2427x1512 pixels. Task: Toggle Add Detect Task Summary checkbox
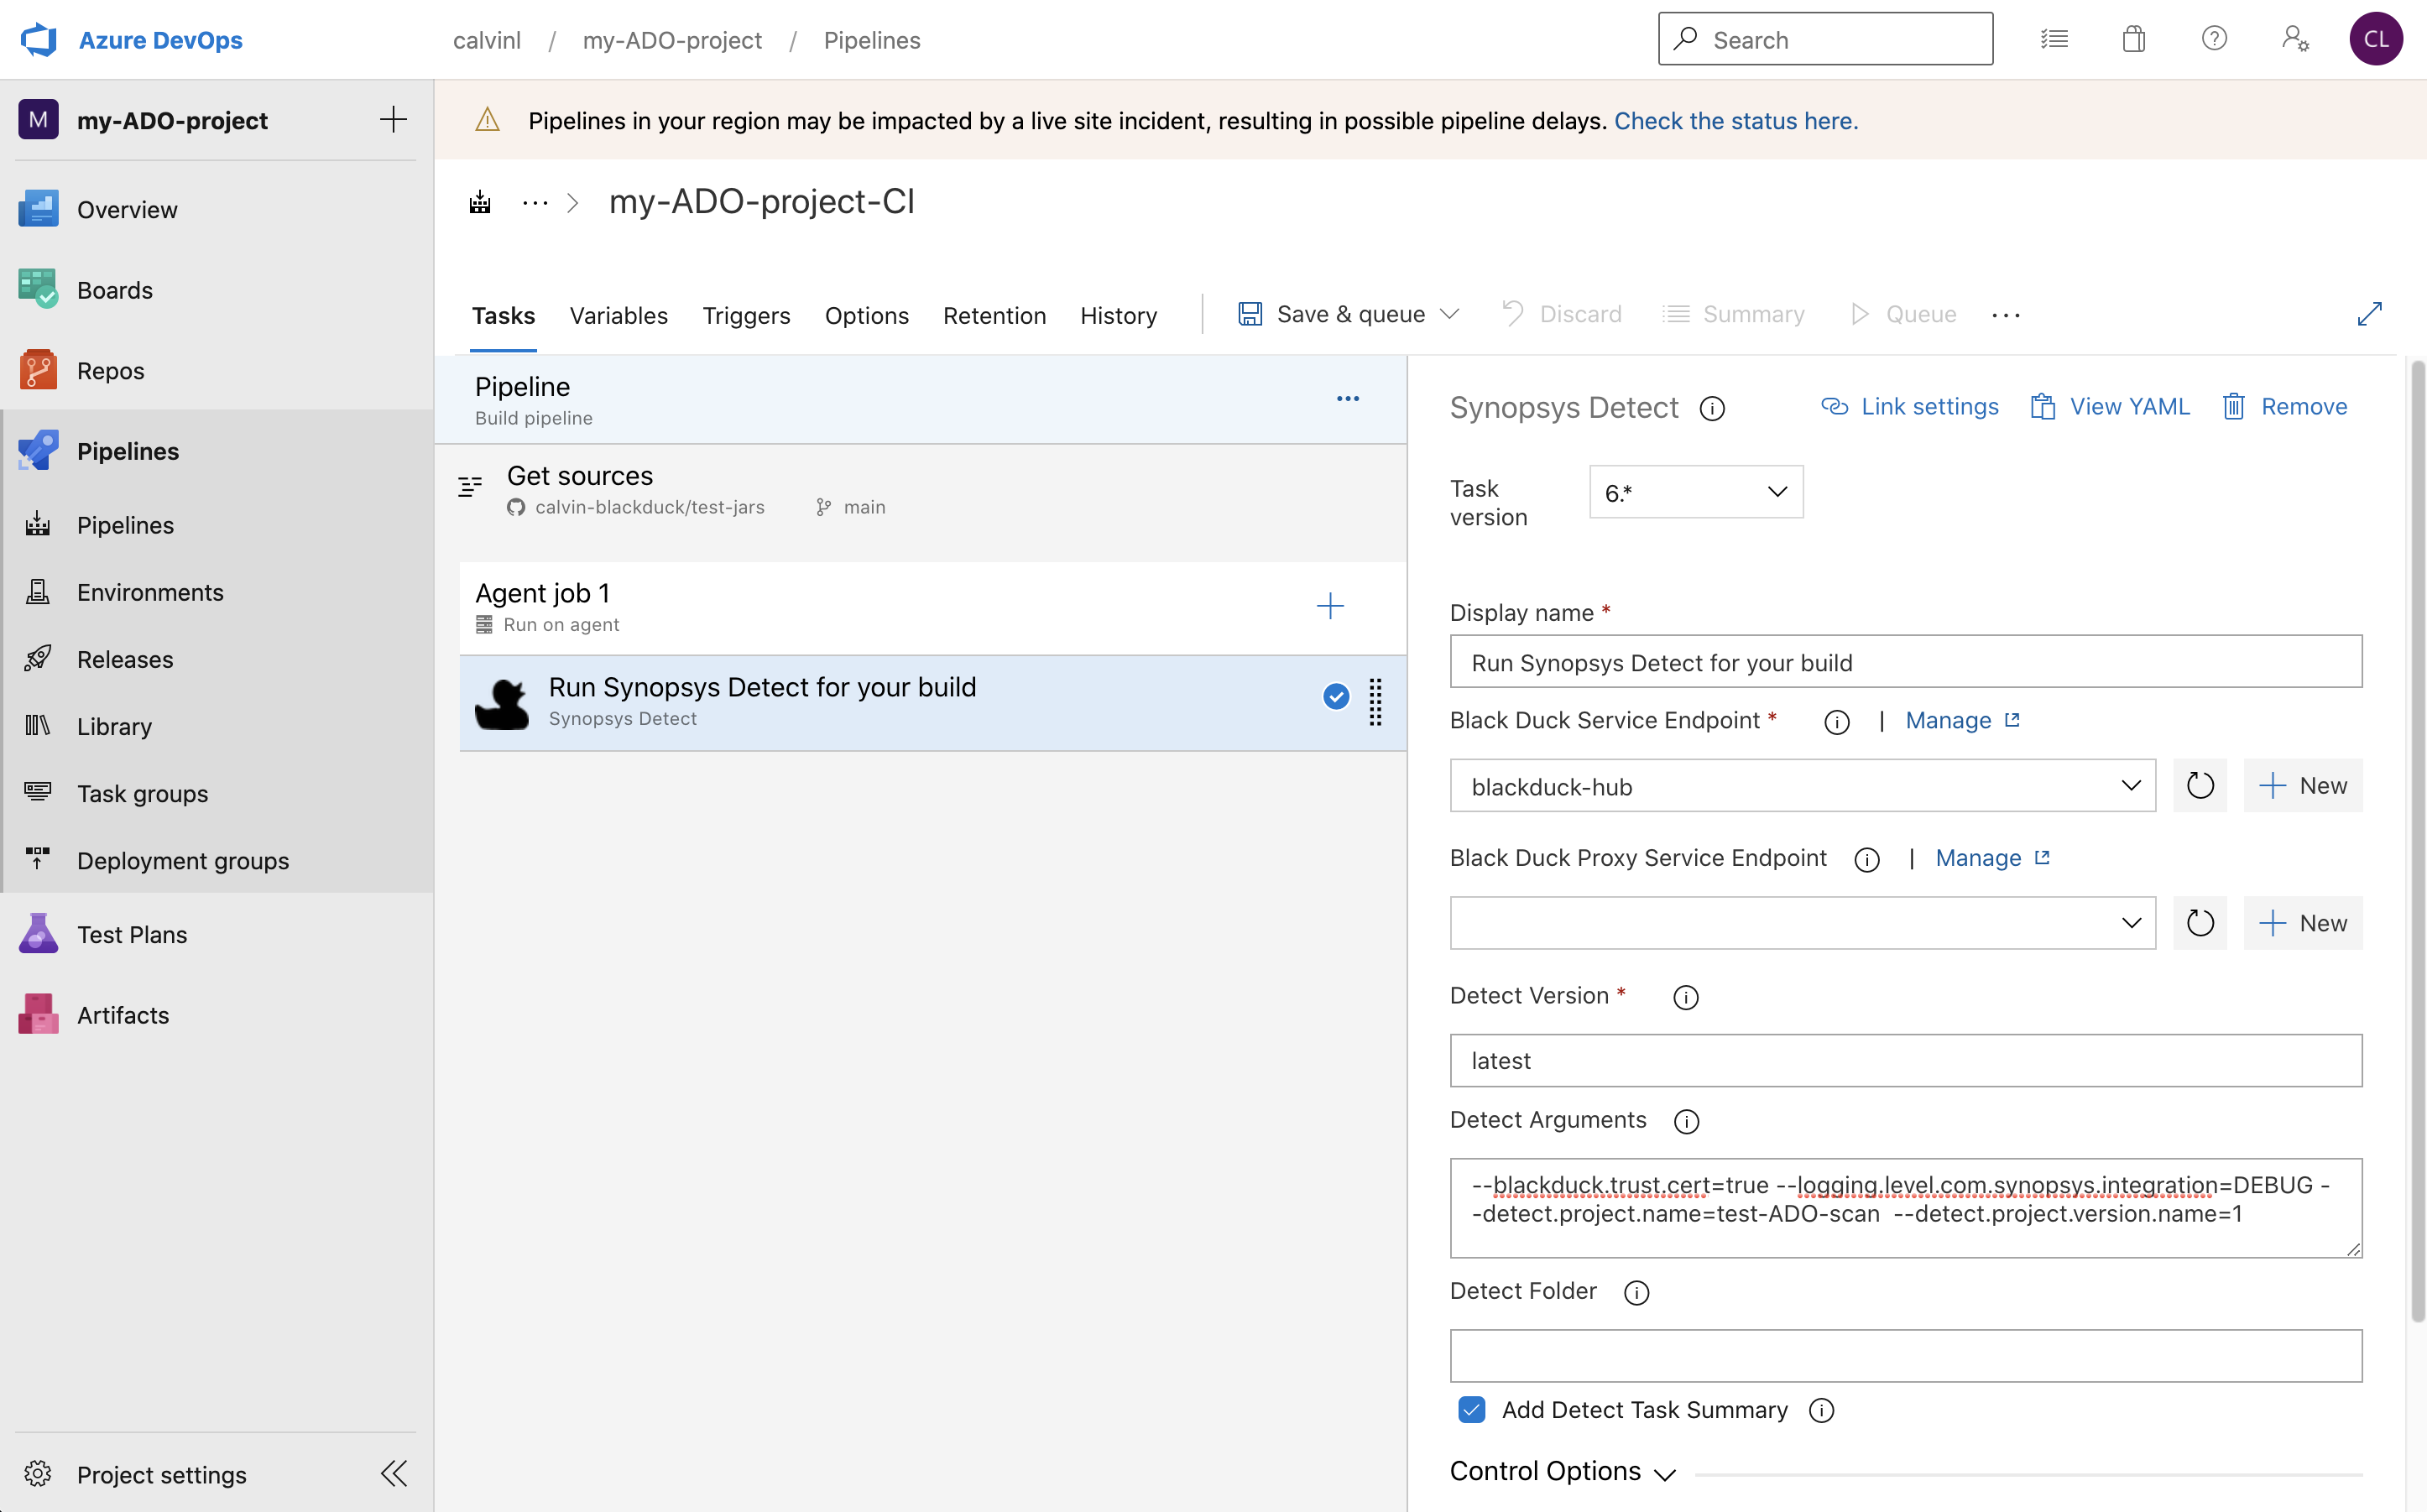pyautogui.click(x=1472, y=1409)
